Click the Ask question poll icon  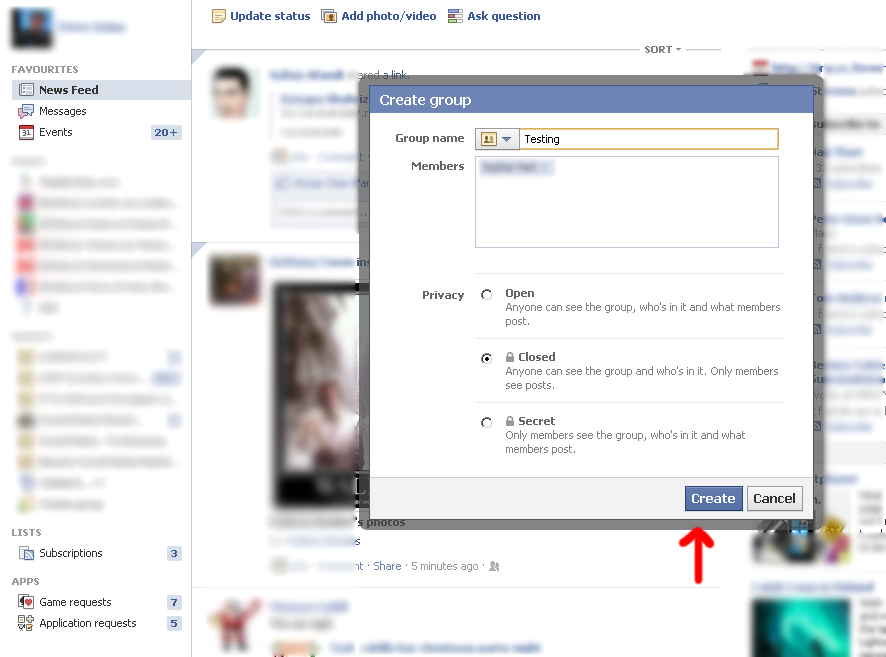click(x=456, y=16)
